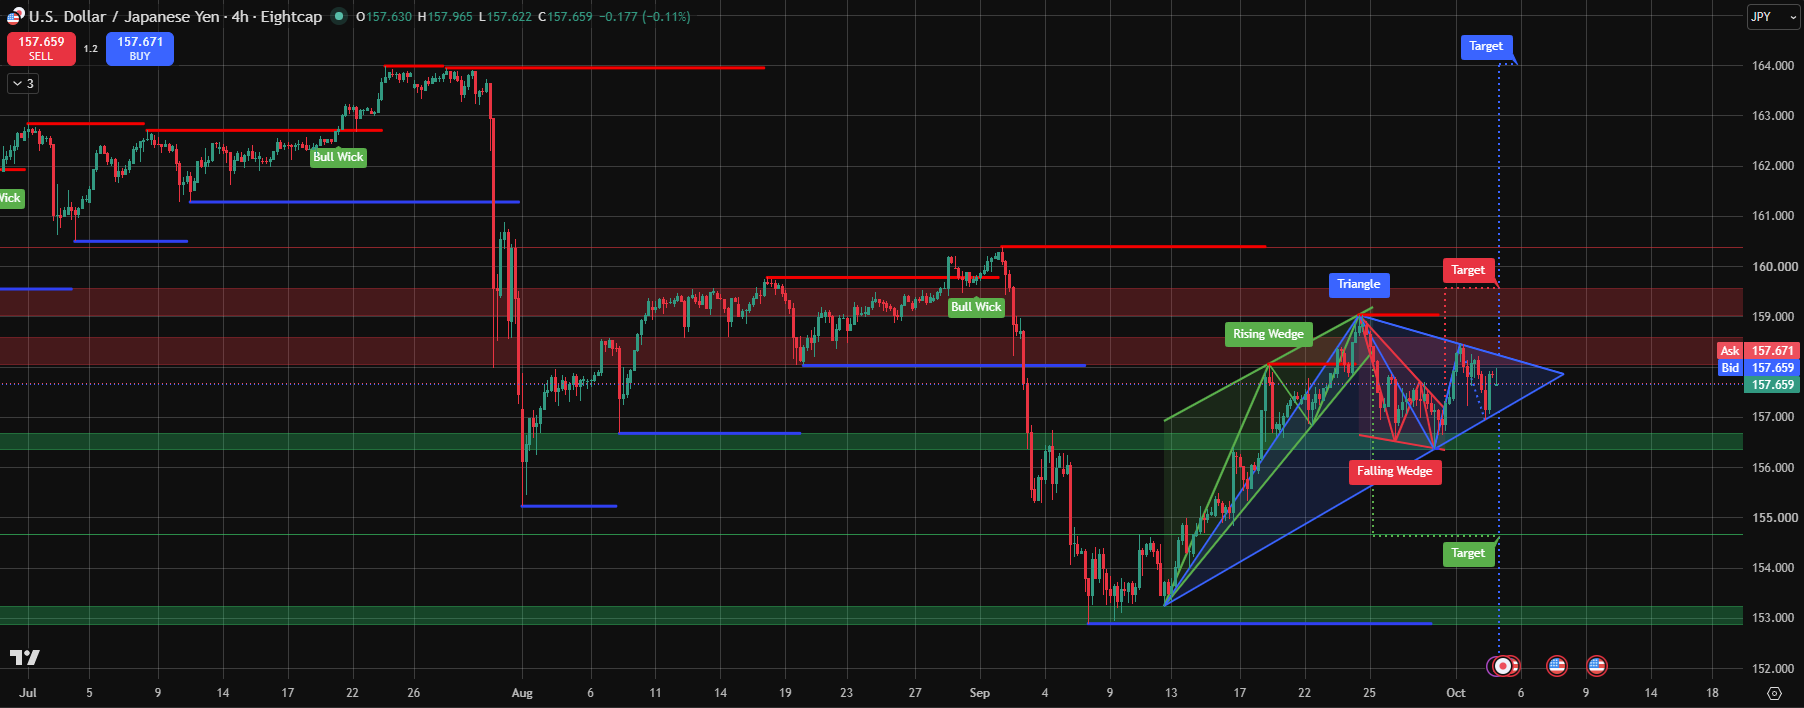
Task: Click the blue BUY 157.671 button
Action: coord(140,49)
